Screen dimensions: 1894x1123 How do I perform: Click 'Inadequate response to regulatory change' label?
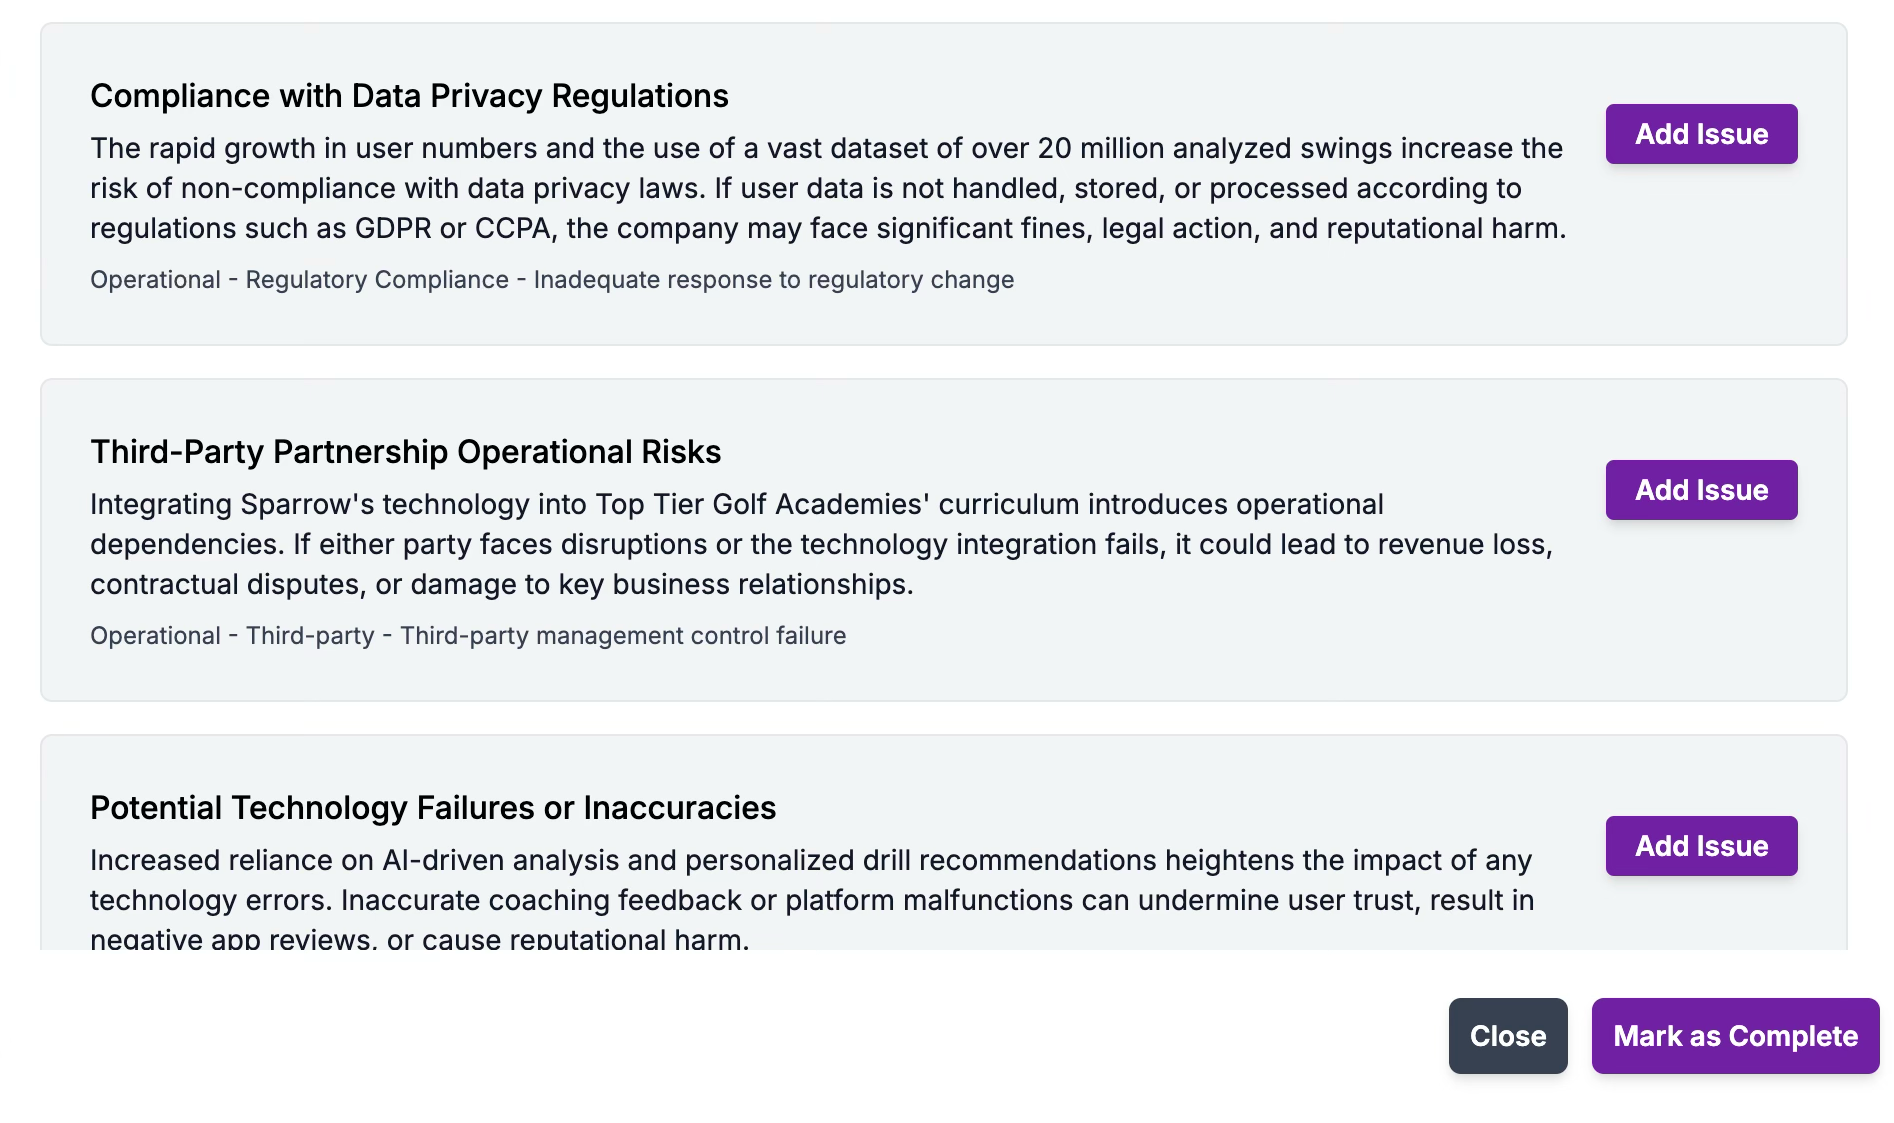point(773,280)
